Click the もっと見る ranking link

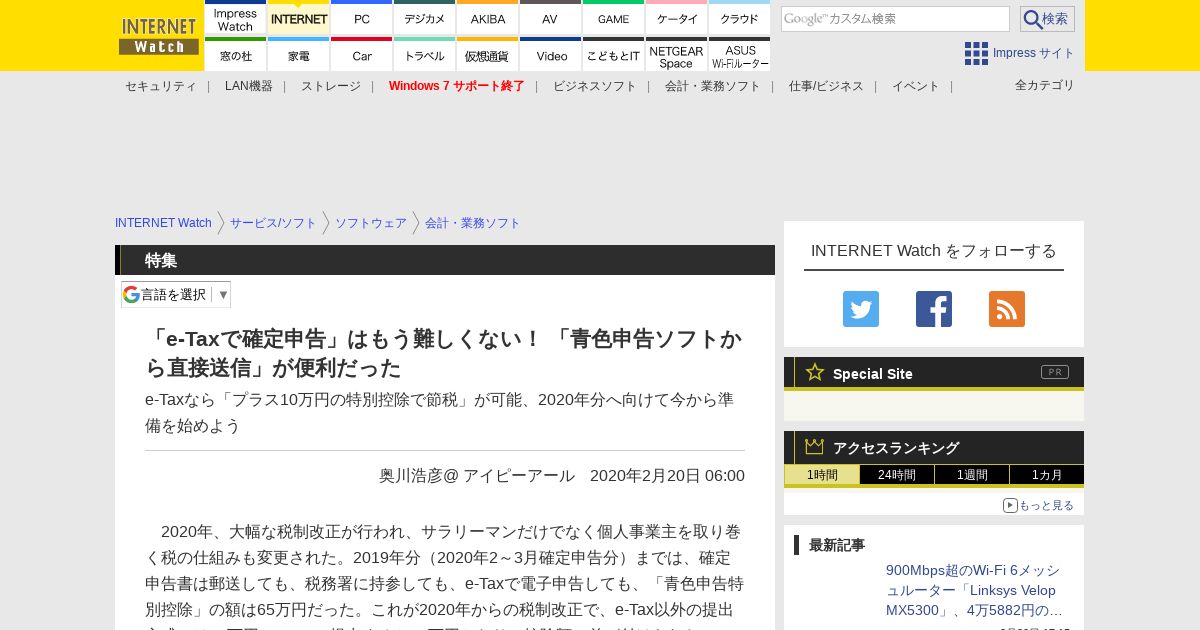click(1046, 505)
